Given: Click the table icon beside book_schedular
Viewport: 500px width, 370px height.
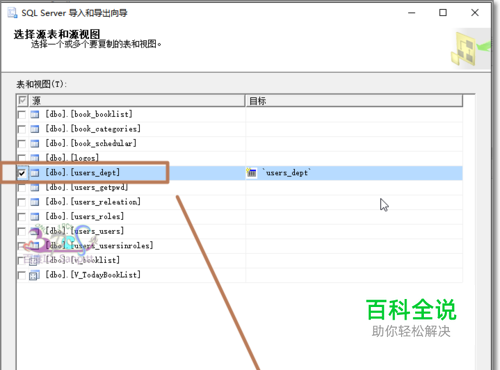Looking at the screenshot, I should click(x=35, y=144).
